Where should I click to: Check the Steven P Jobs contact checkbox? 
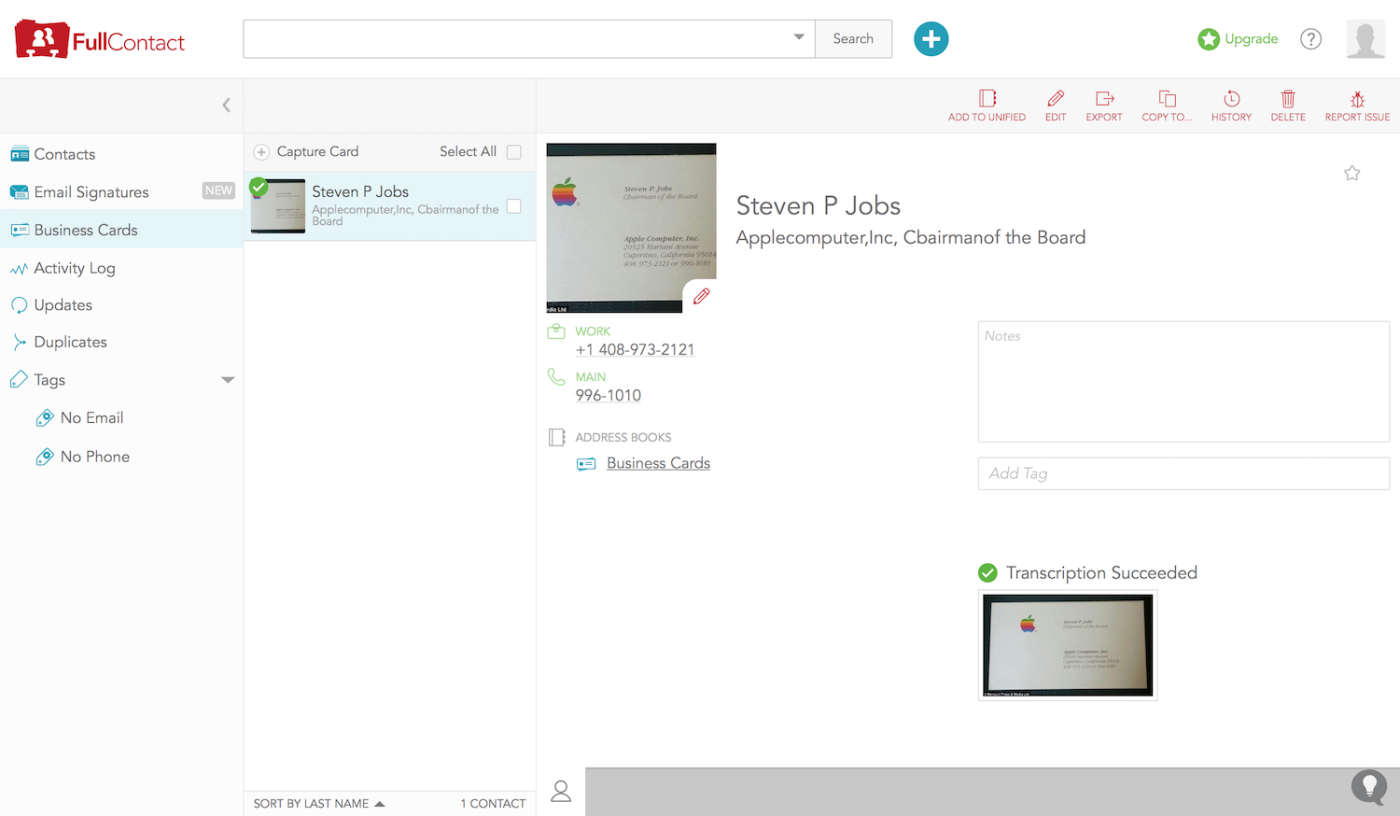point(514,206)
